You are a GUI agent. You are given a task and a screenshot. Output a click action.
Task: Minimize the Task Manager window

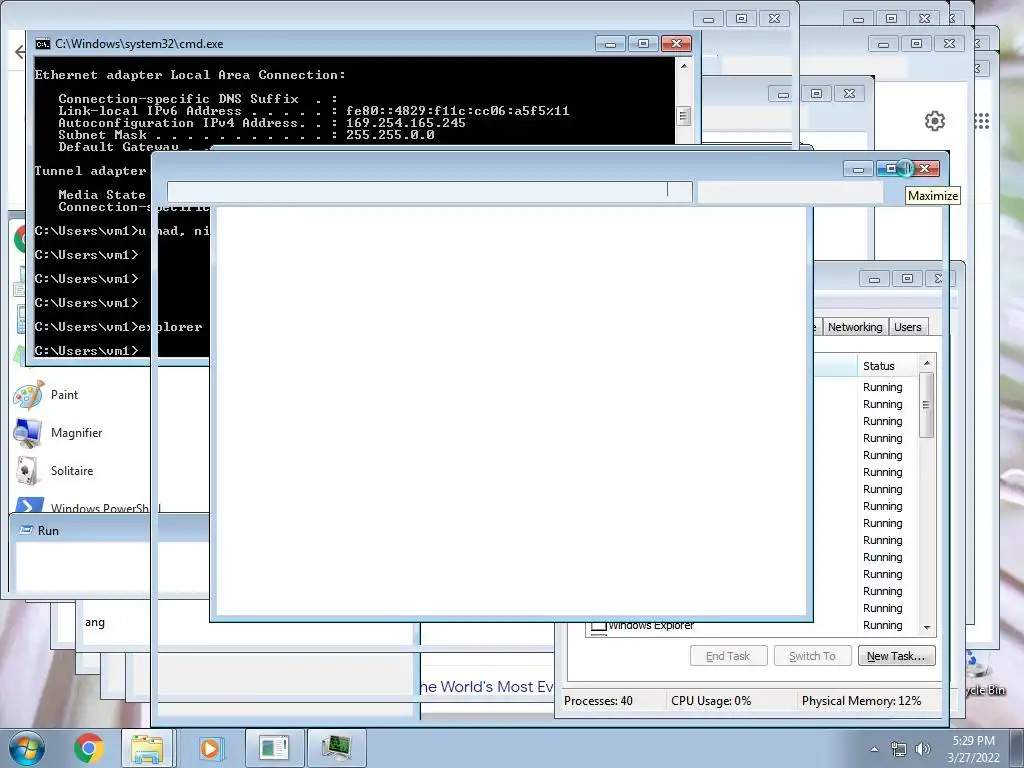click(x=874, y=279)
